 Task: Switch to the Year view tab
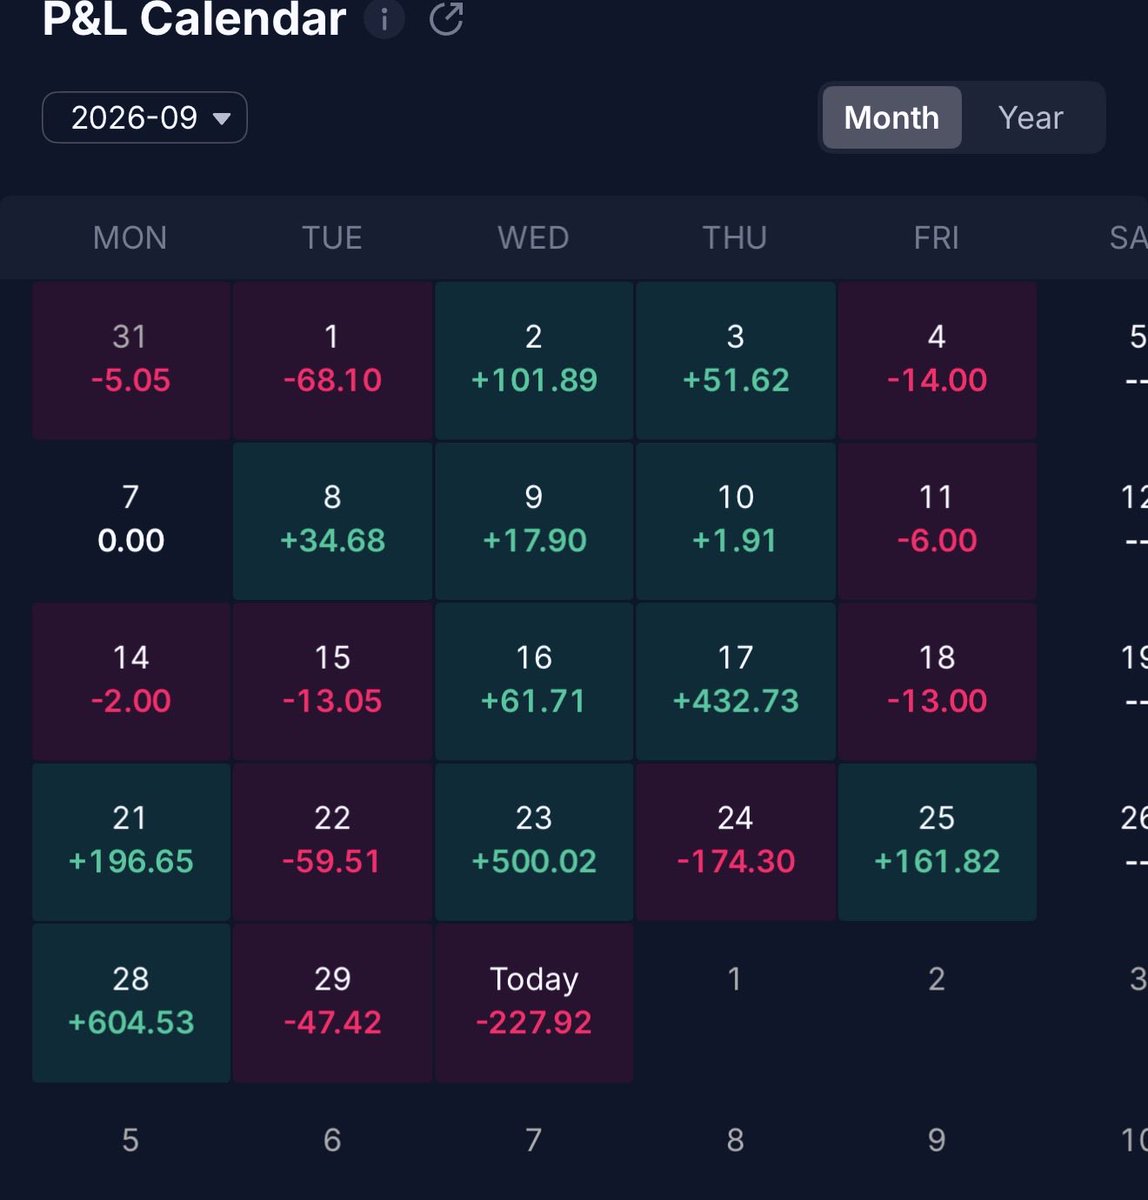coord(1030,117)
